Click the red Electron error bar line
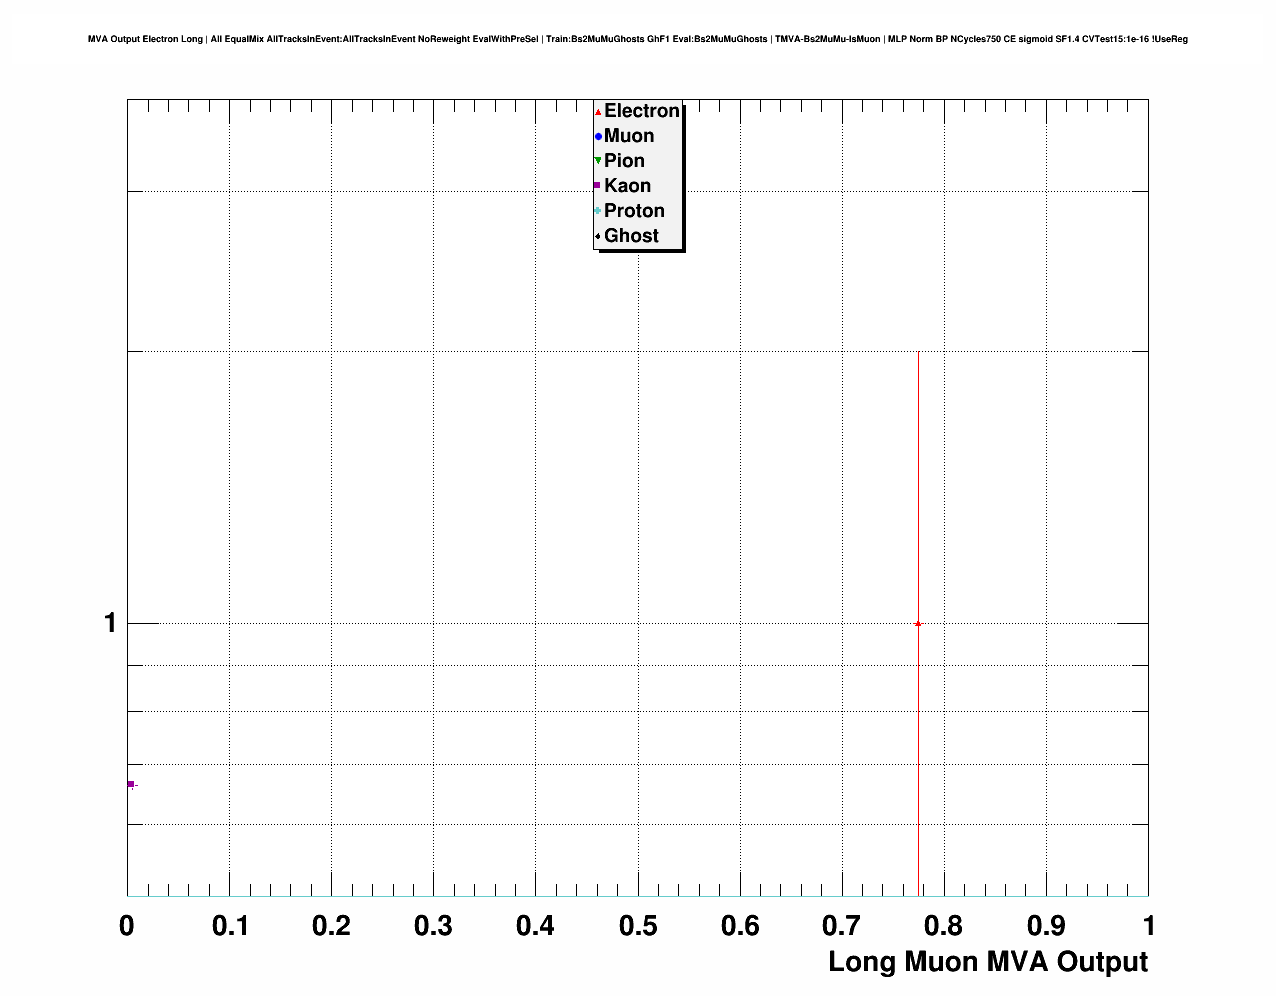This screenshot has height=996, width=1276. [918, 623]
